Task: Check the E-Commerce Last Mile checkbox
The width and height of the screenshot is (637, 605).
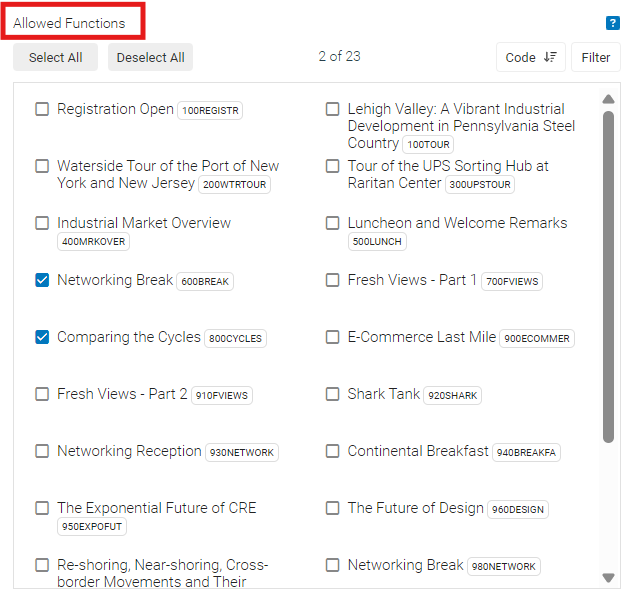Action: pos(332,337)
